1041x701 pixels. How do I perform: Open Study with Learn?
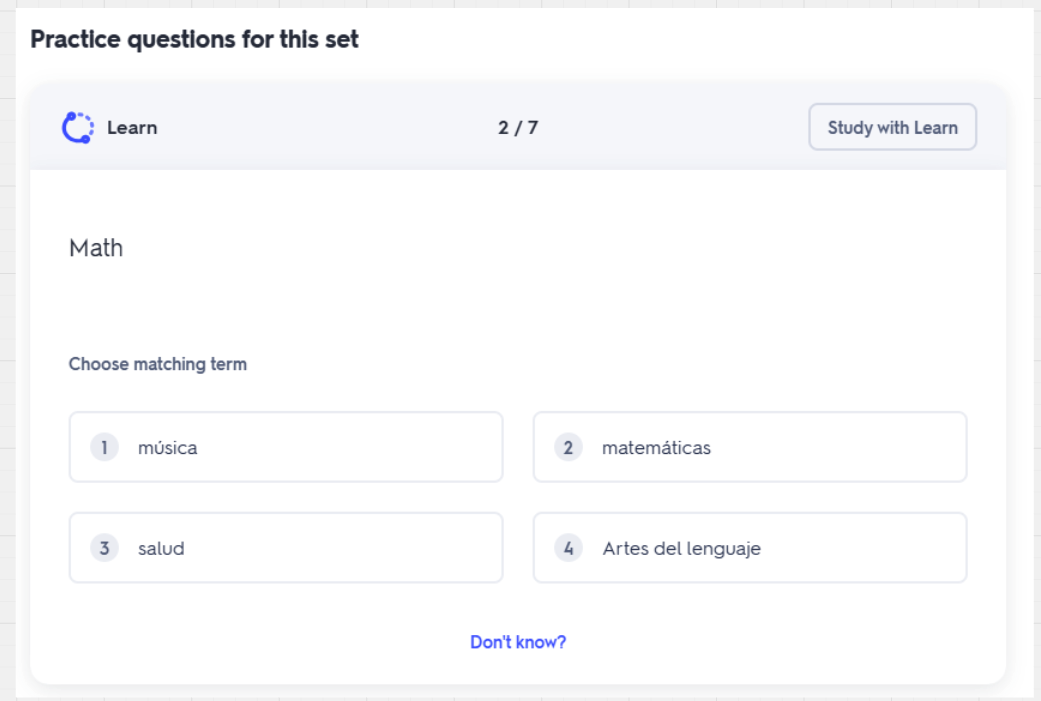pos(892,127)
